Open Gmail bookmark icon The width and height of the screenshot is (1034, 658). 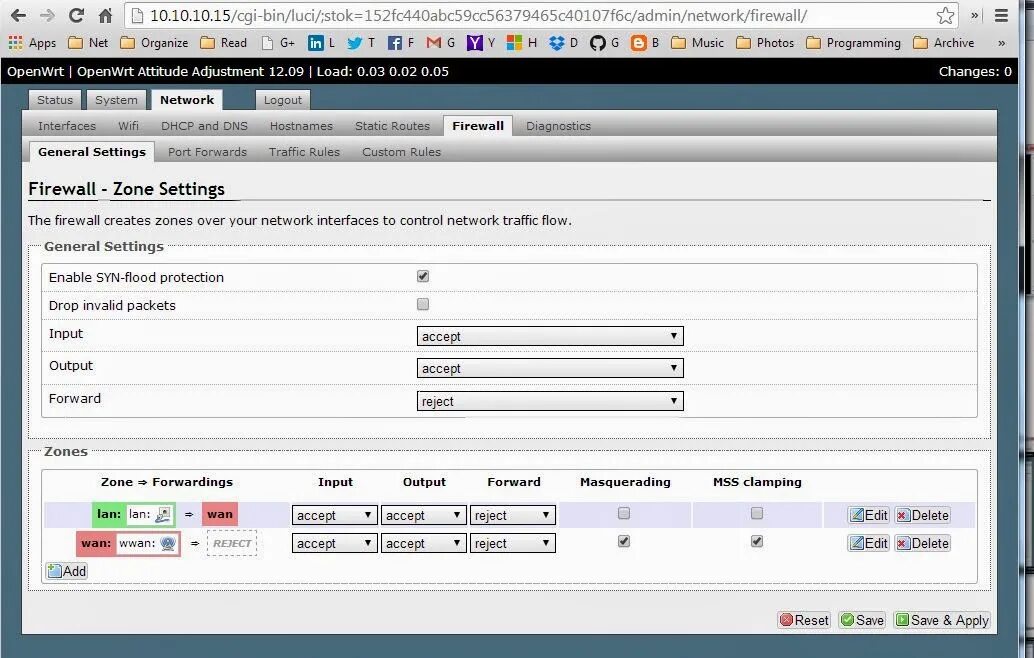click(433, 43)
